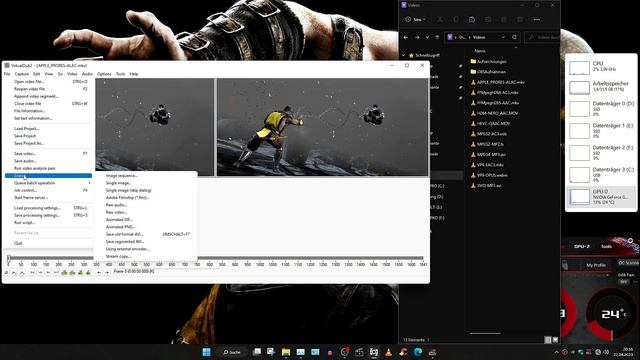Click the Explorer cut icon

pyautogui.click(x=440, y=20)
